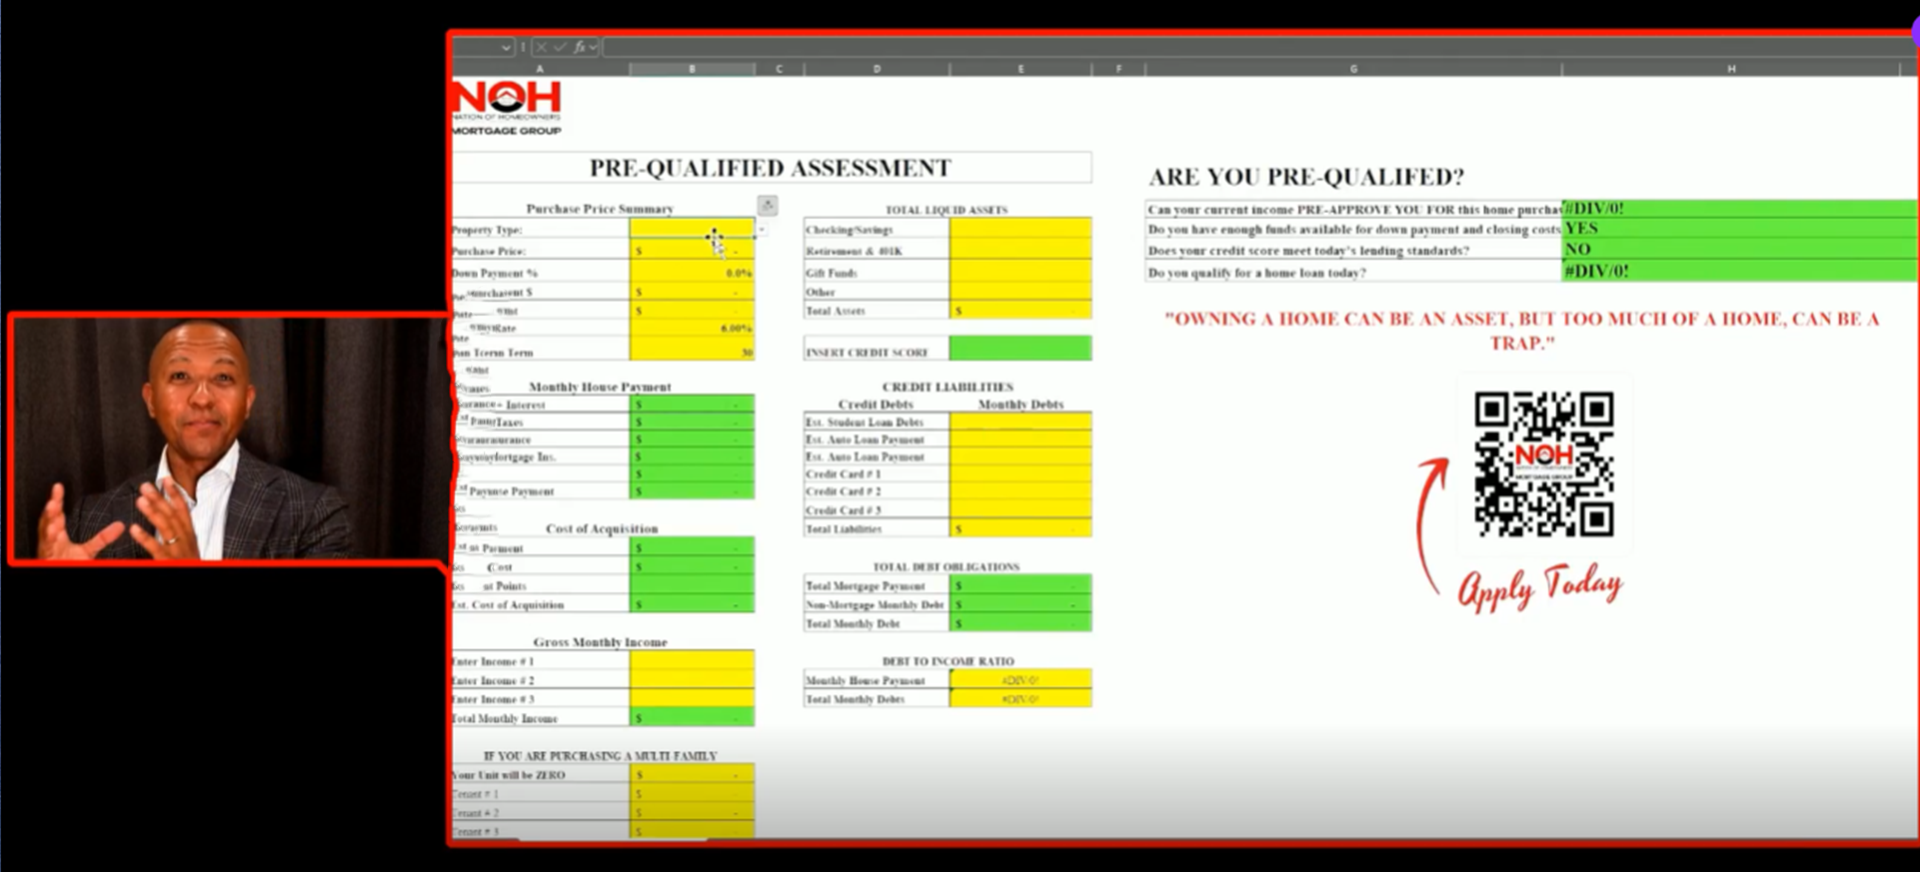
Task: Select column H header
Action: [1731, 69]
